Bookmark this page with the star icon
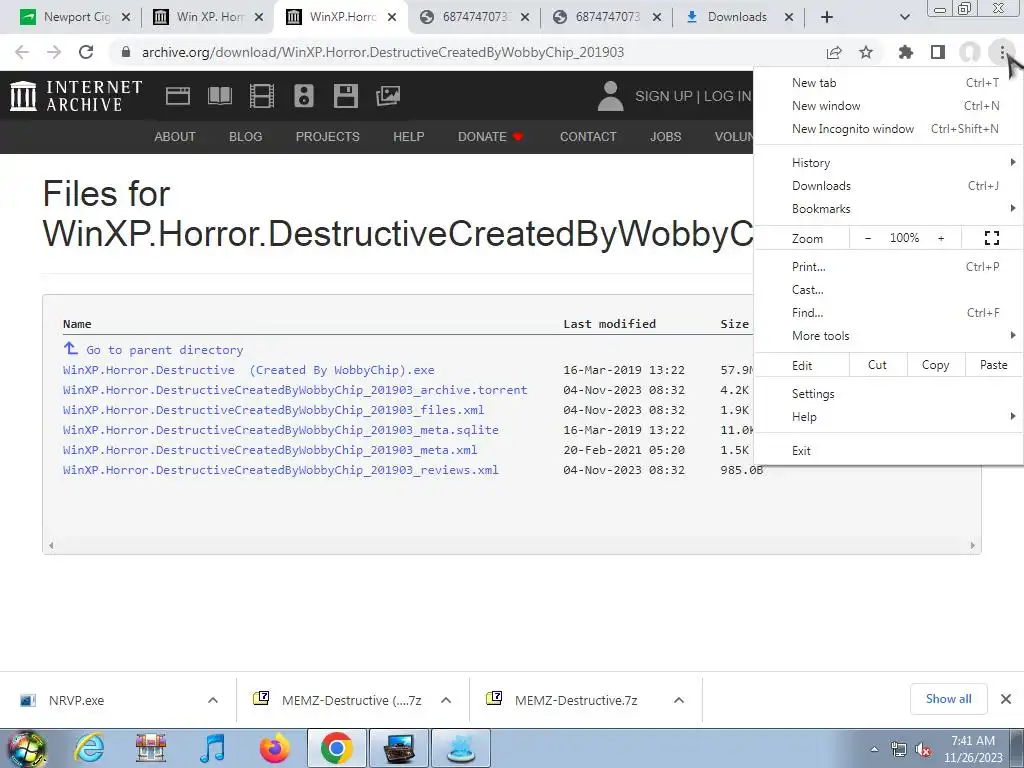Image resolution: width=1024 pixels, height=768 pixels. pos(866,52)
